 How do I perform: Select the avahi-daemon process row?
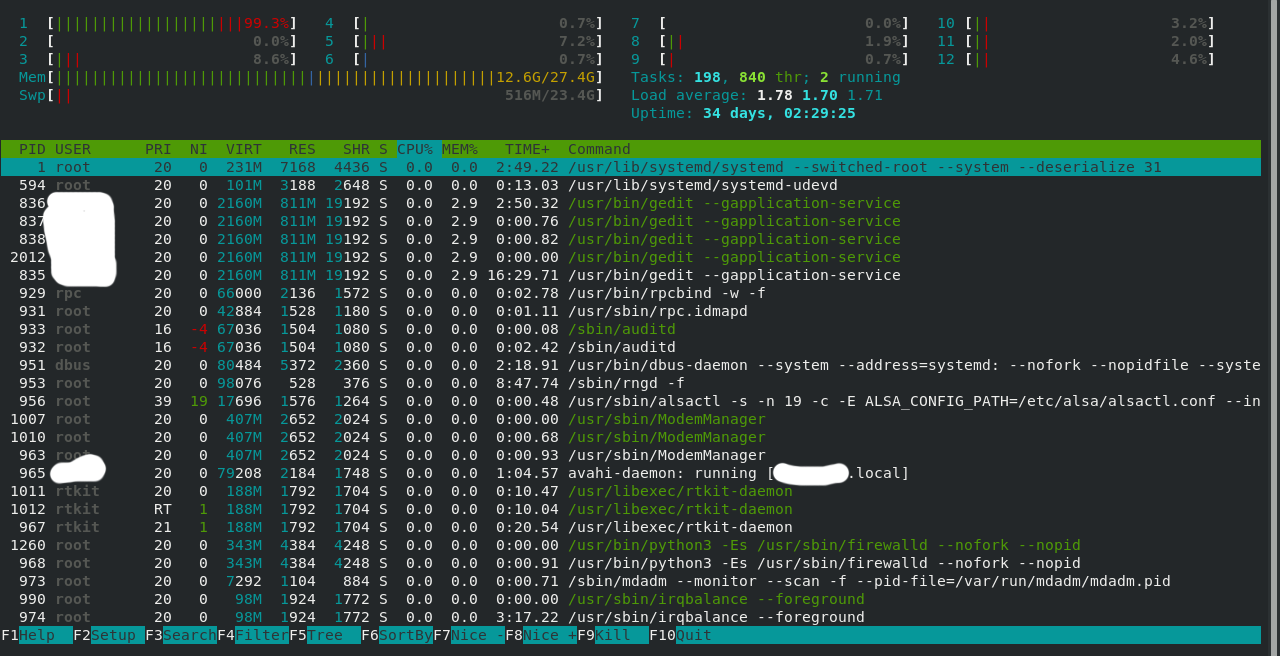[x=631, y=473]
